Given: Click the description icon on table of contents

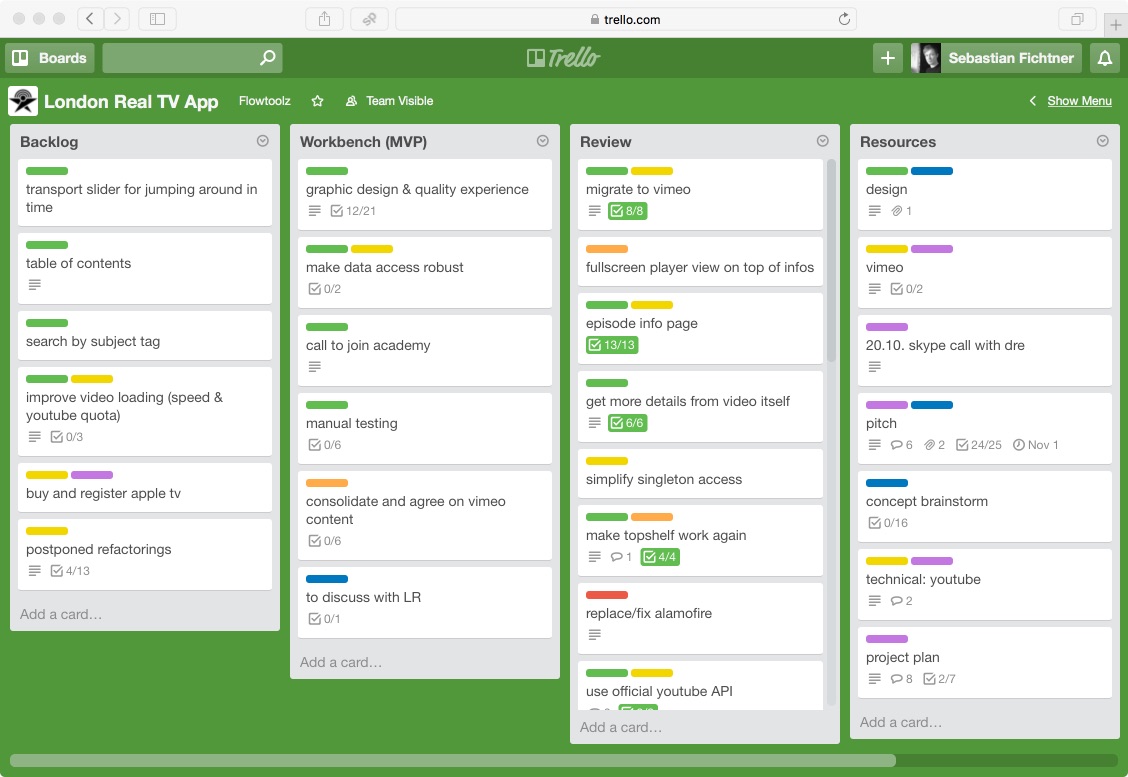Looking at the screenshot, I should 35,285.
